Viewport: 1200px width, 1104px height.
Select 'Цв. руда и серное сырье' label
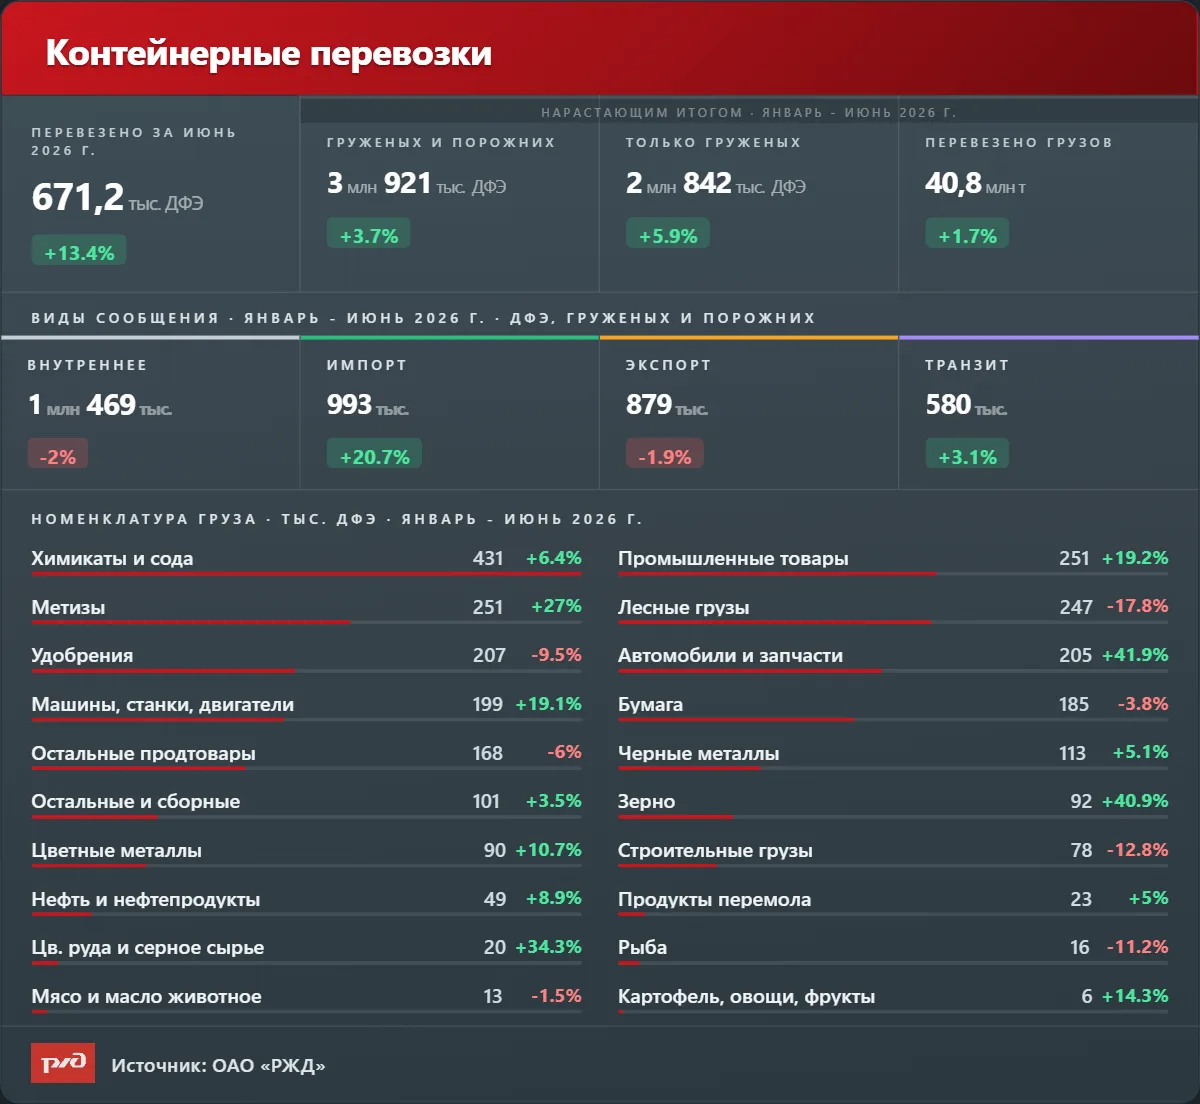148,948
